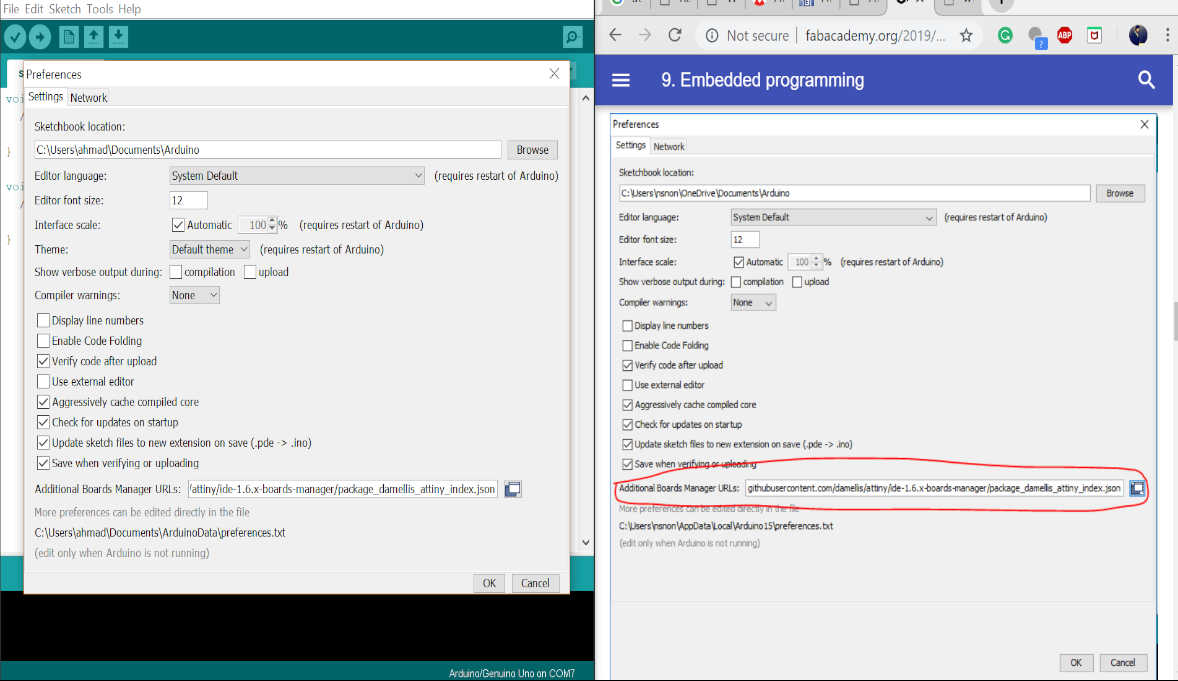The width and height of the screenshot is (1178, 681).
Task: Bookmark this page with the star icon
Action: tap(966, 35)
